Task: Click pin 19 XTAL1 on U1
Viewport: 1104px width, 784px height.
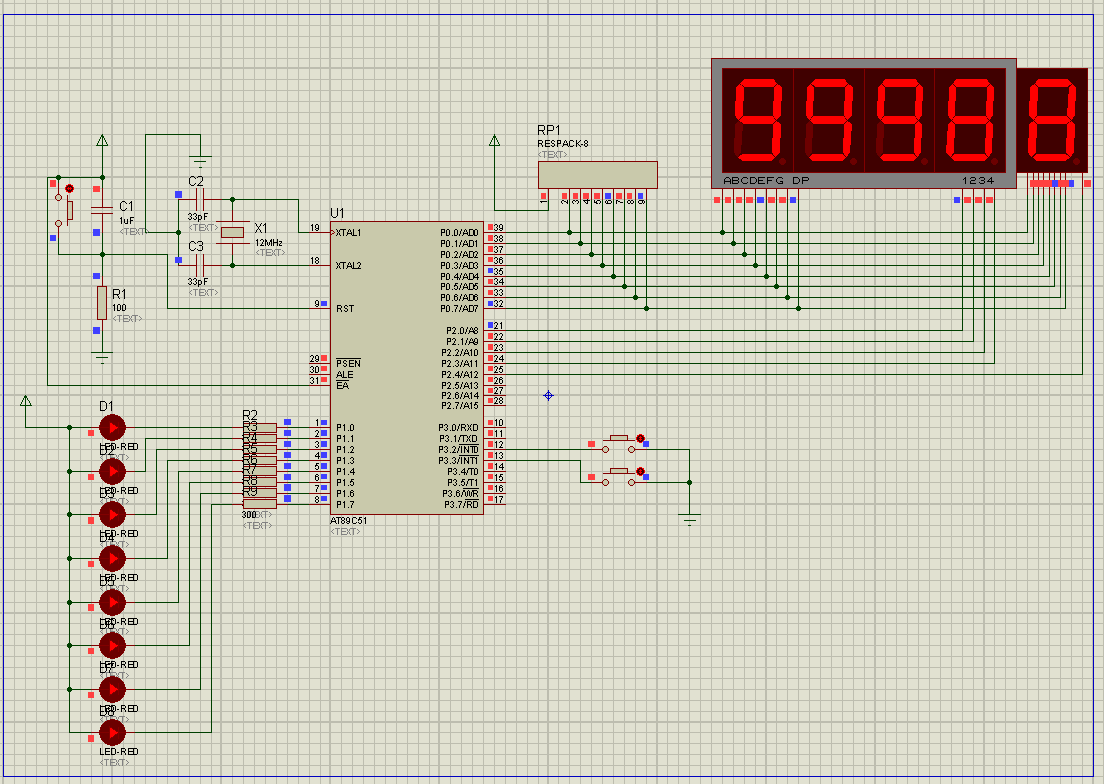Action: 320,232
